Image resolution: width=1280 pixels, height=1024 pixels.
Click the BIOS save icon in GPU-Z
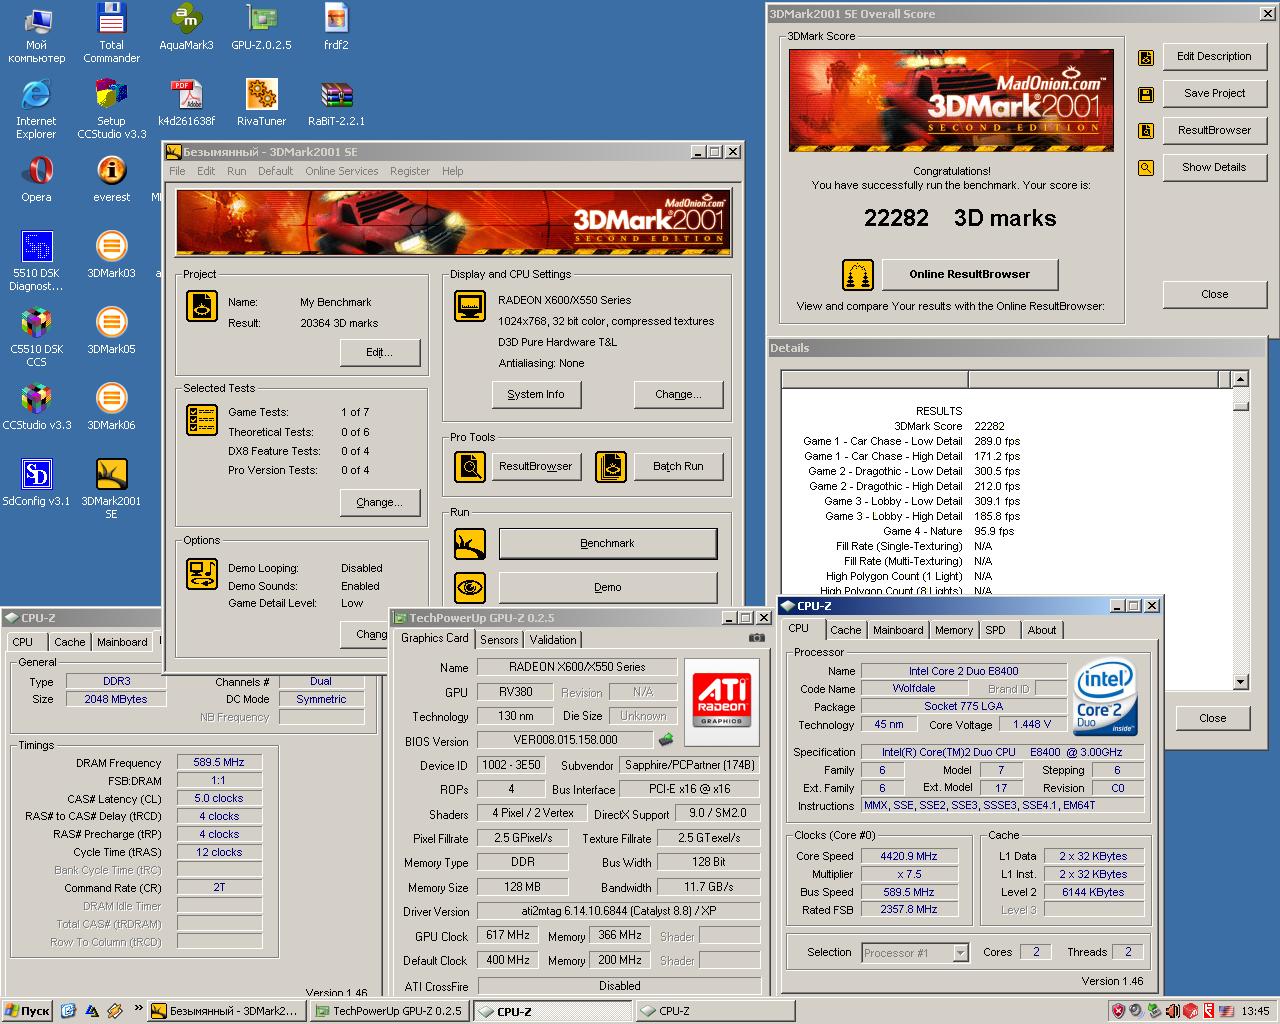click(x=665, y=740)
